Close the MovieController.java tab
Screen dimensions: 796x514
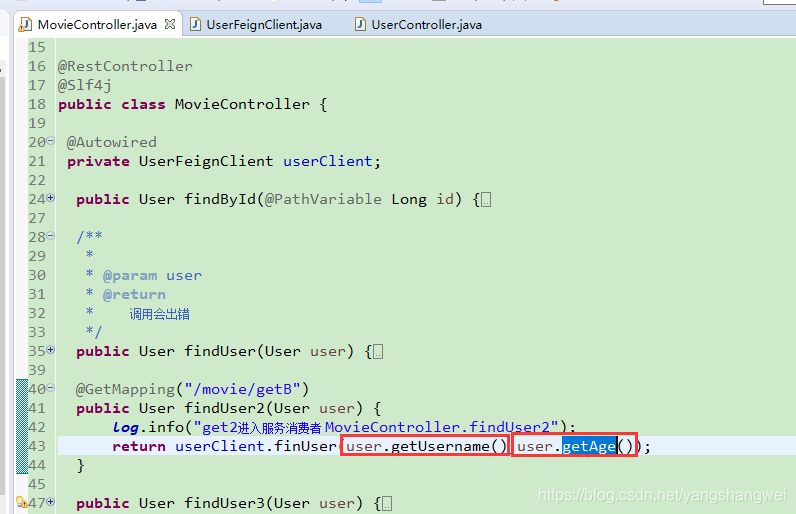click(x=169, y=24)
